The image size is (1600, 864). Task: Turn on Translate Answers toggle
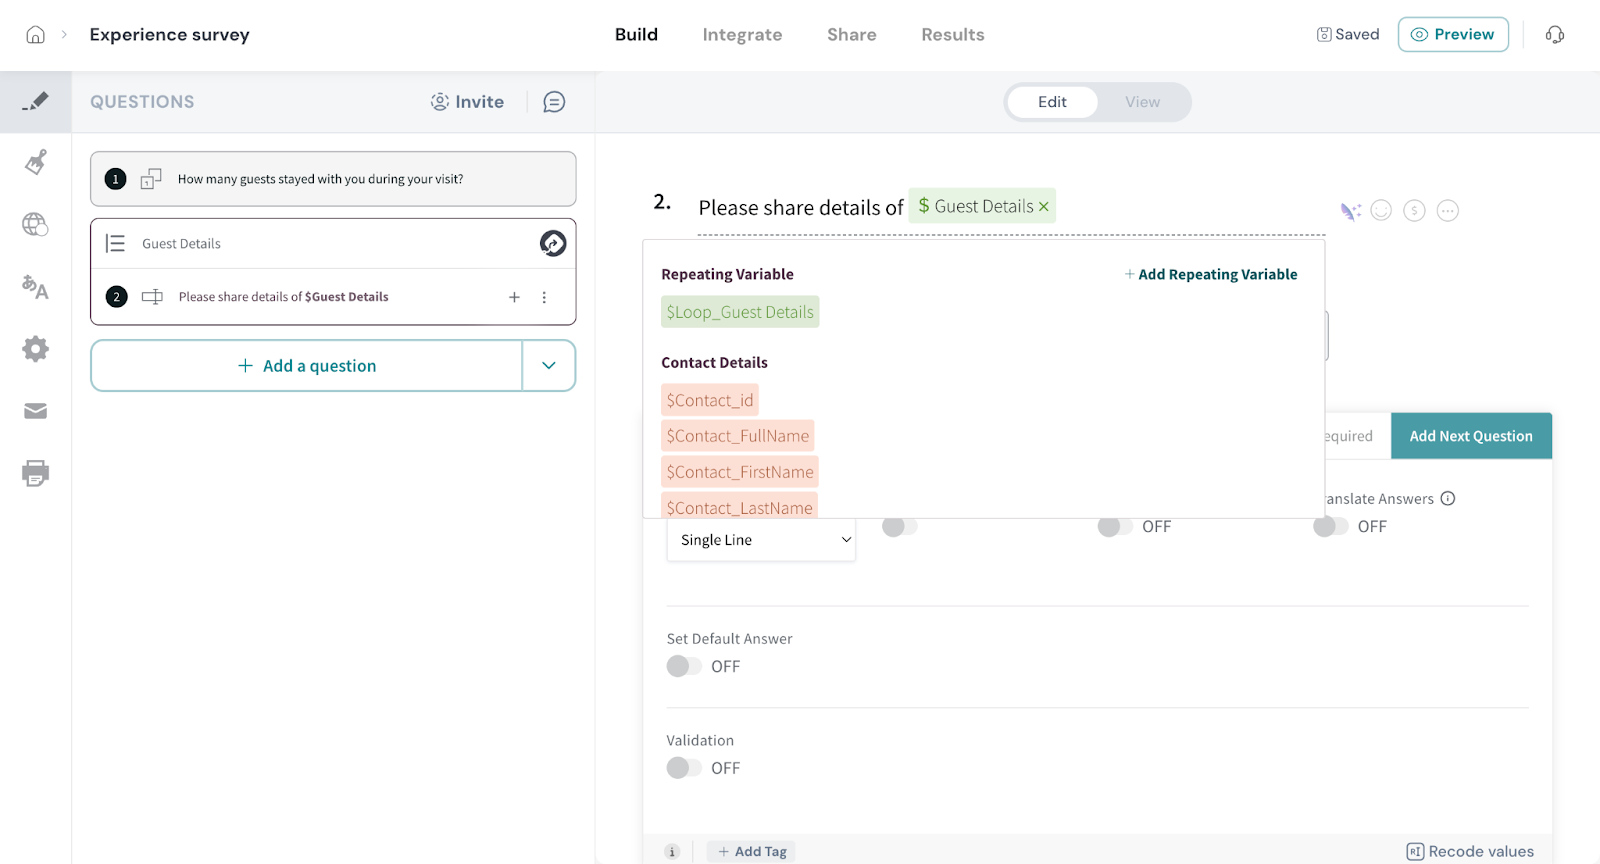pos(1330,527)
